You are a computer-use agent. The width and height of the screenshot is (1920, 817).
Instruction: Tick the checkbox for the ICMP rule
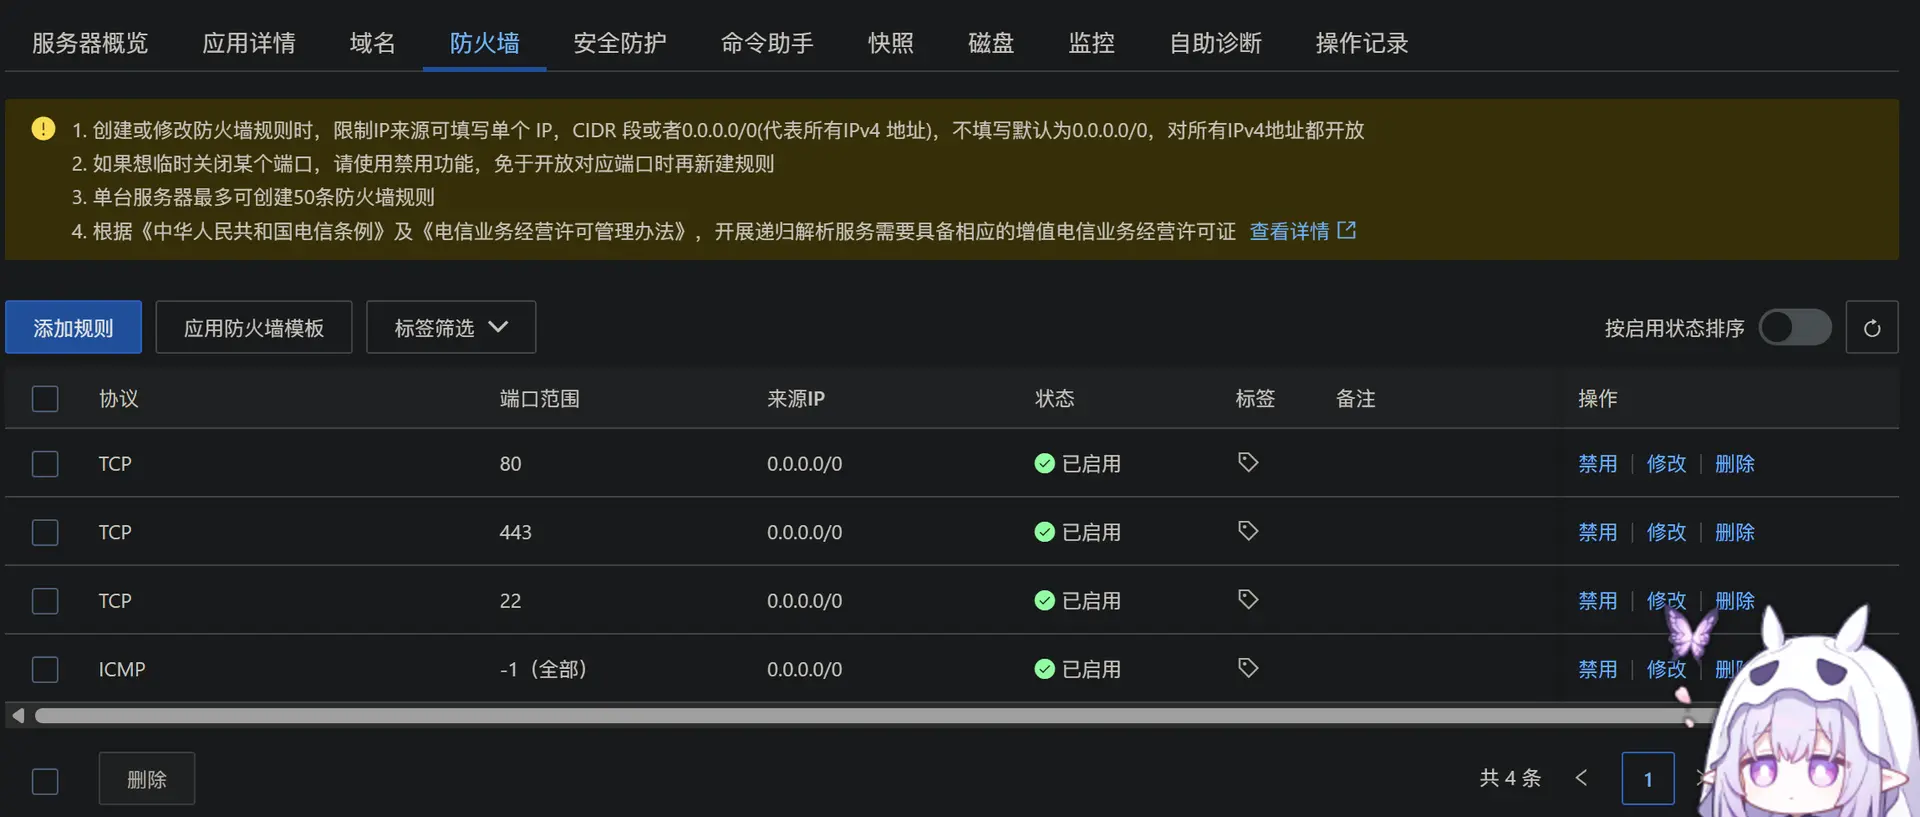[45, 669]
